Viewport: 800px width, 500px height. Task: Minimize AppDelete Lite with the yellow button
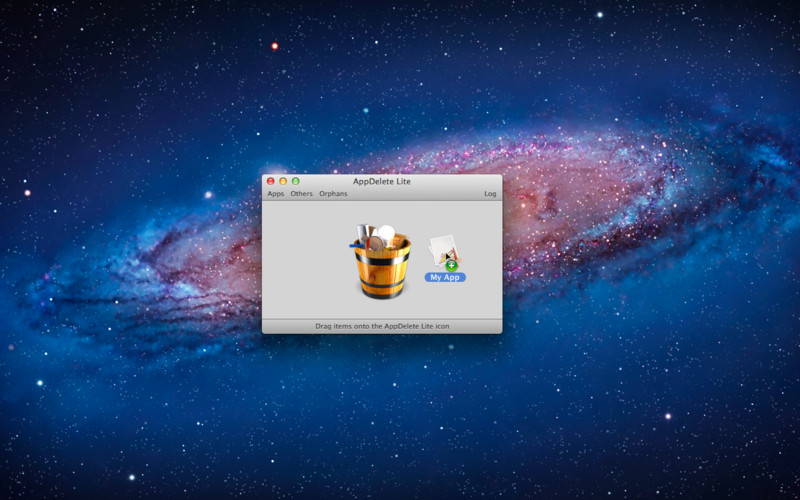tap(283, 181)
